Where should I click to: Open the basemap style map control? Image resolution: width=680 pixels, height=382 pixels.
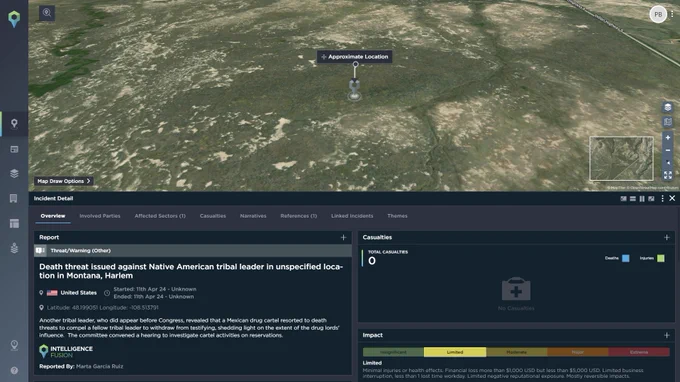(668, 122)
